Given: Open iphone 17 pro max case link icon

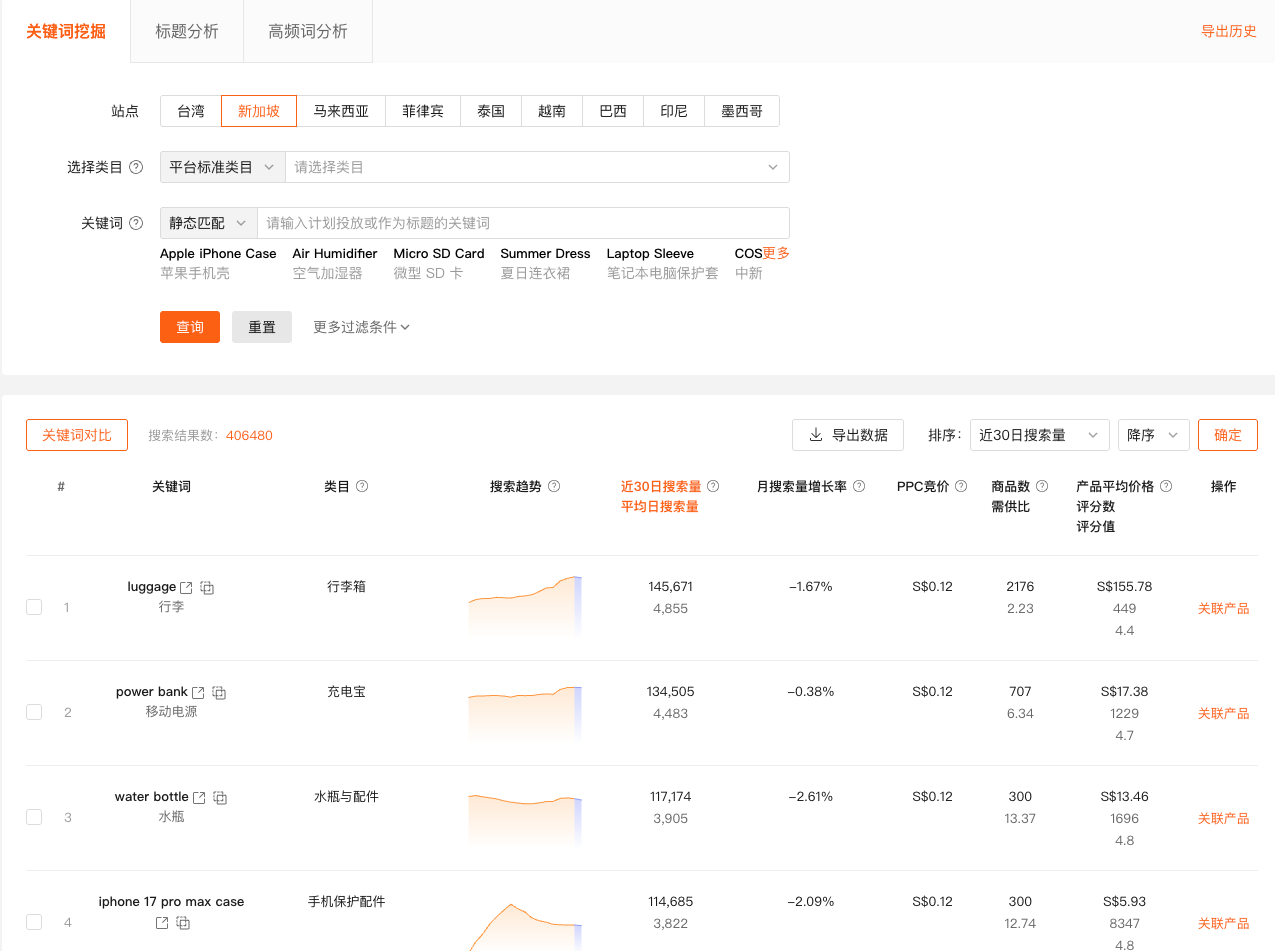Looking at the screenshot, I should click(162, 923).
